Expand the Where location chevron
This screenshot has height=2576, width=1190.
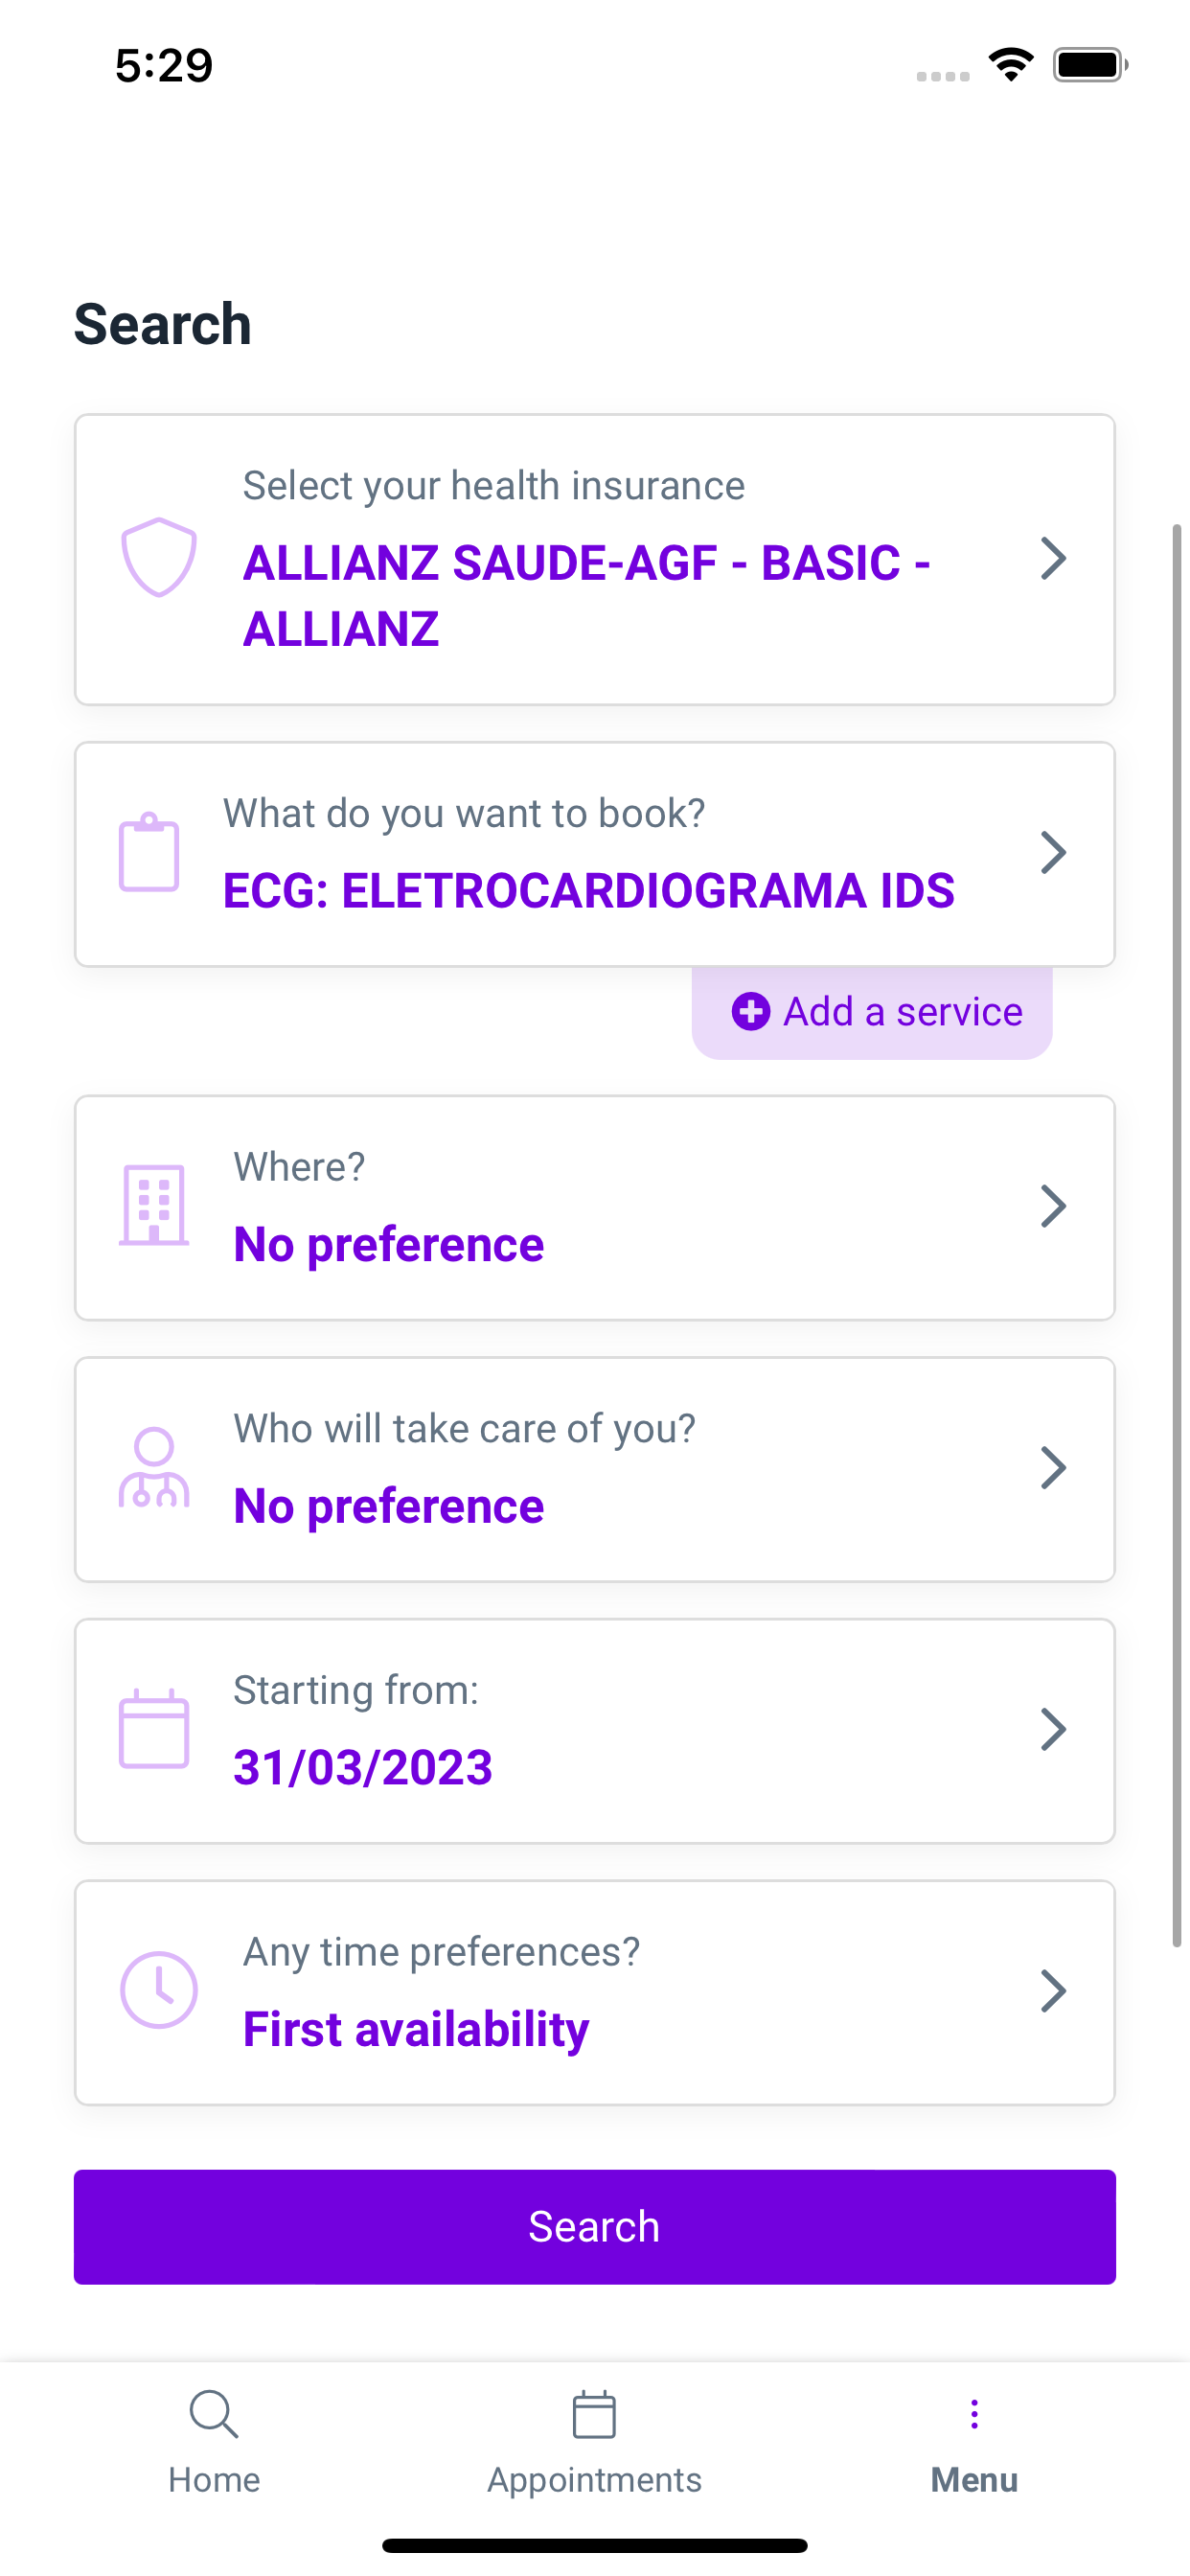click(1053, 1206)
